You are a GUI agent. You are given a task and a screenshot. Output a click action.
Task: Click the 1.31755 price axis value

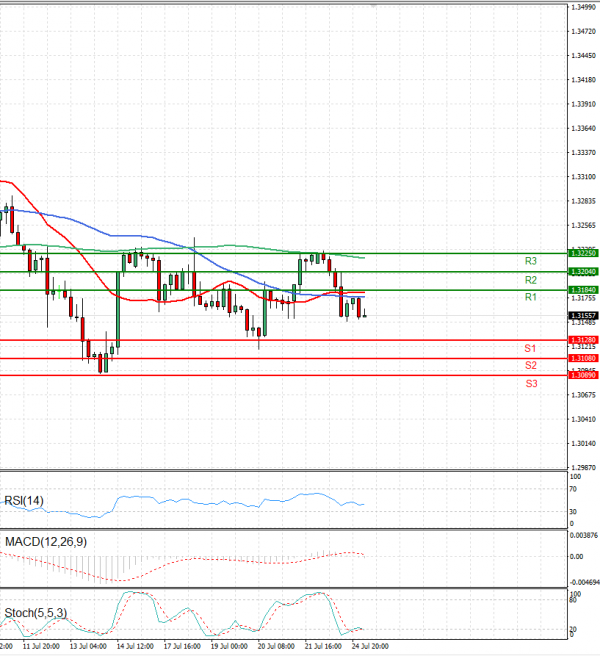pos(583,298)
